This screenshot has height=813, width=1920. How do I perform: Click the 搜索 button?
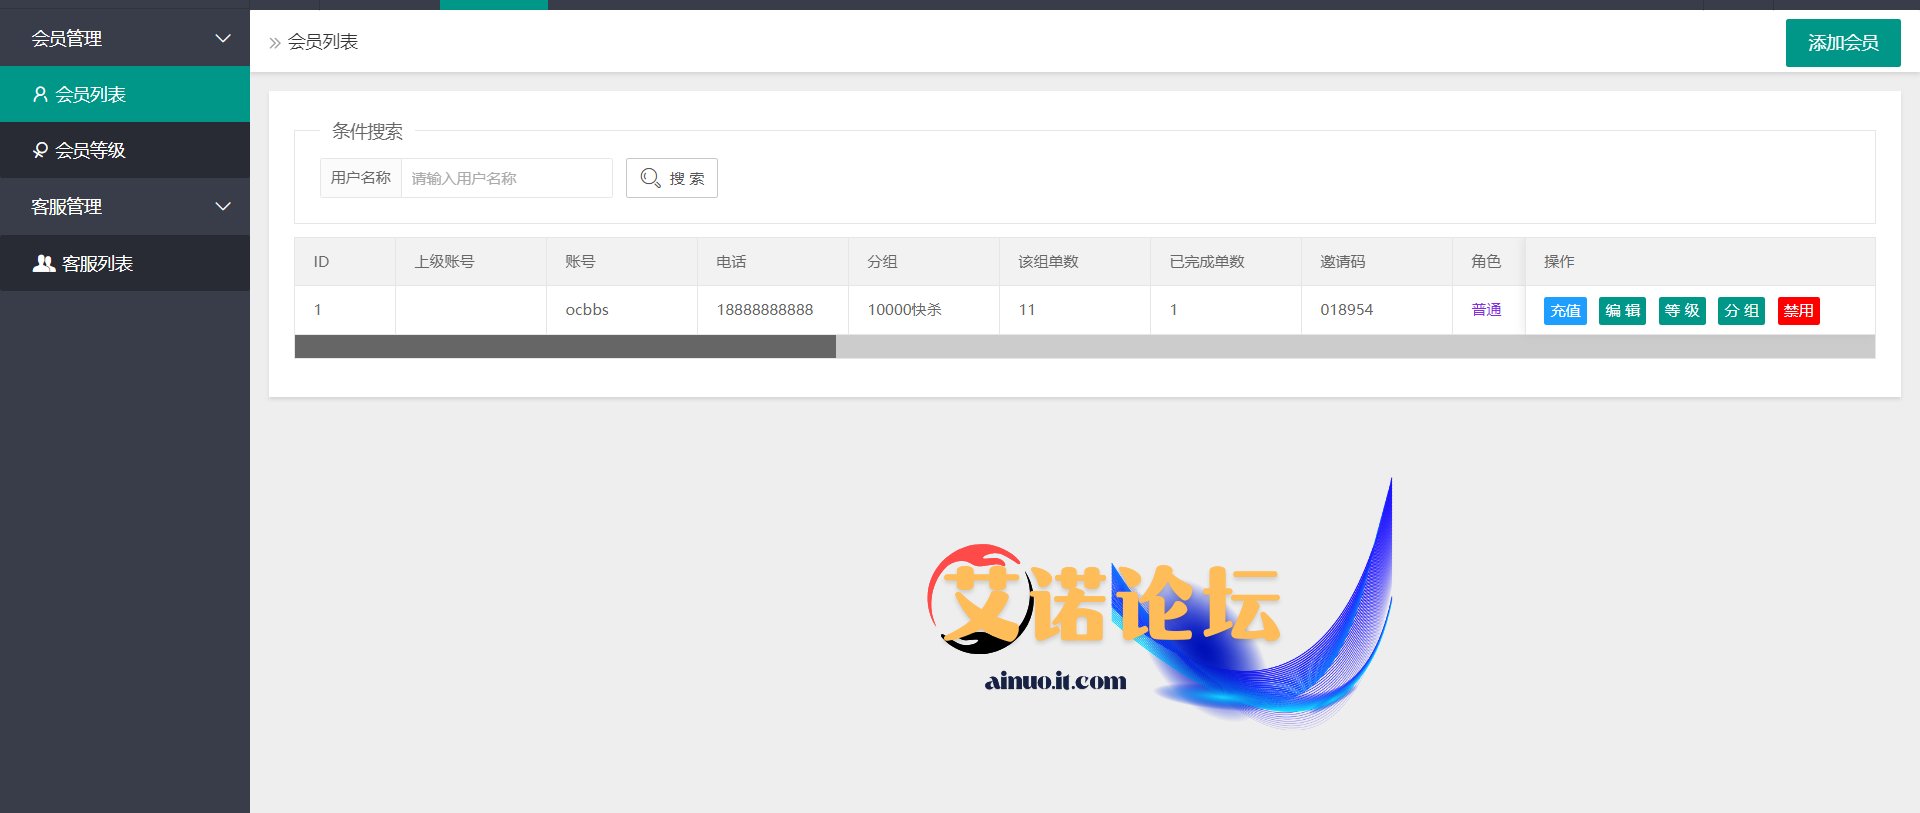(x=672, y=178)
